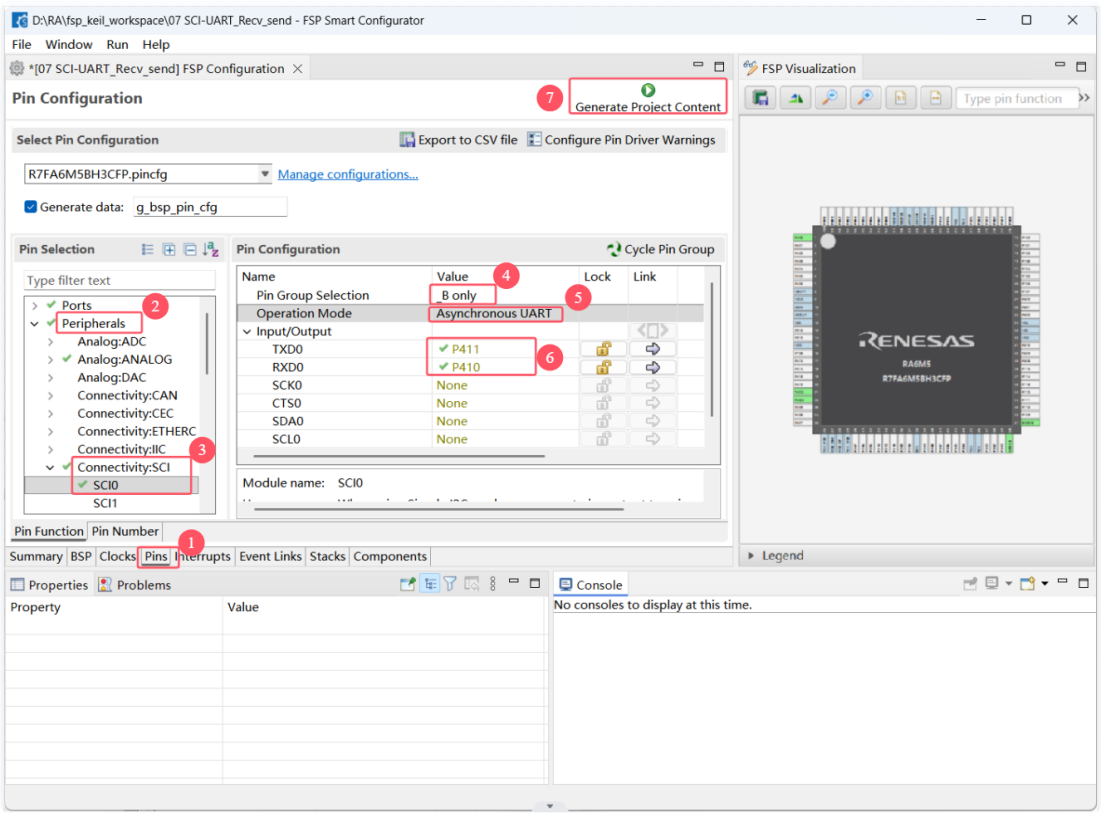Switch to the Pins tab
Image resolution: width=1101 pixels, height=813 pixels.
coord(156,556)
